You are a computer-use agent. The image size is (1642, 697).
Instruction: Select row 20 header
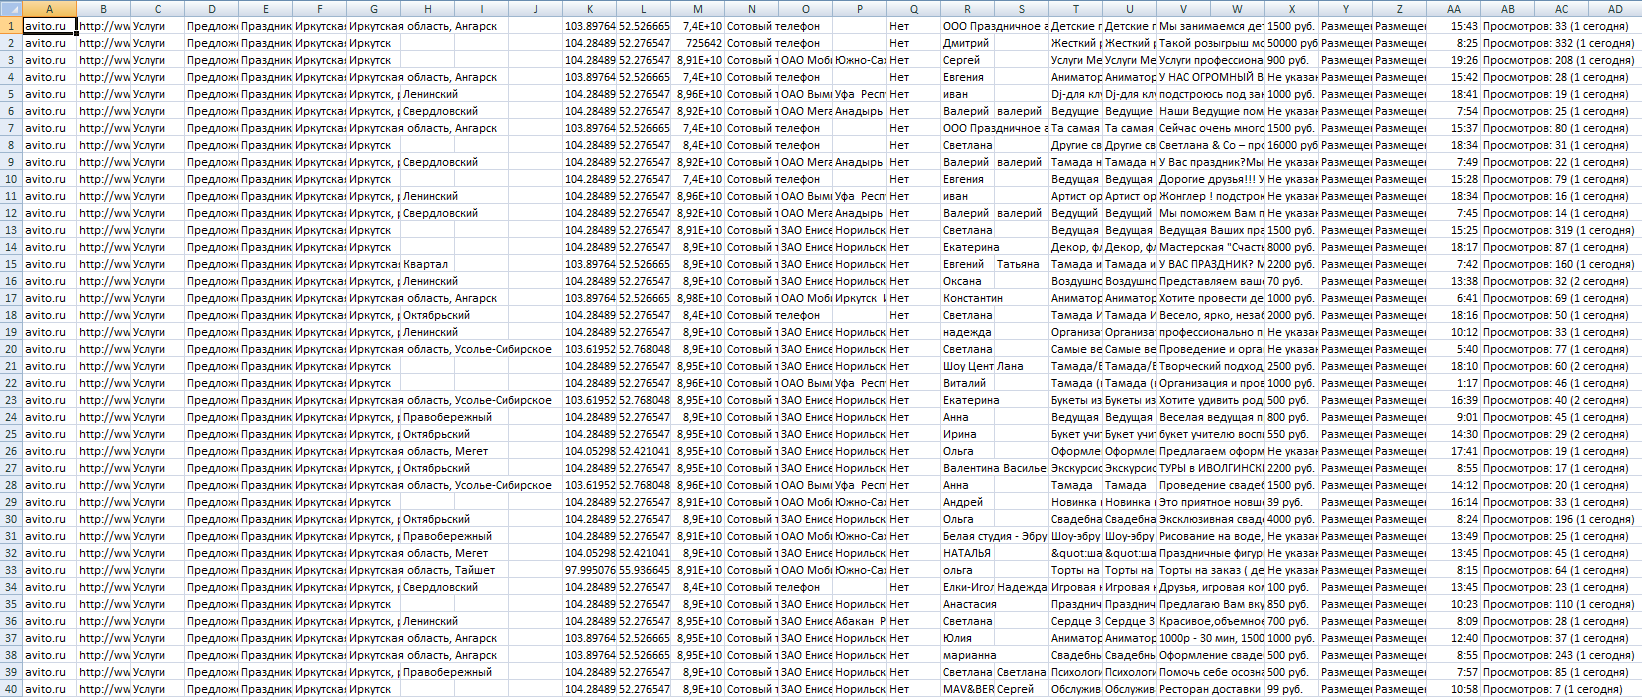(11, 349)
